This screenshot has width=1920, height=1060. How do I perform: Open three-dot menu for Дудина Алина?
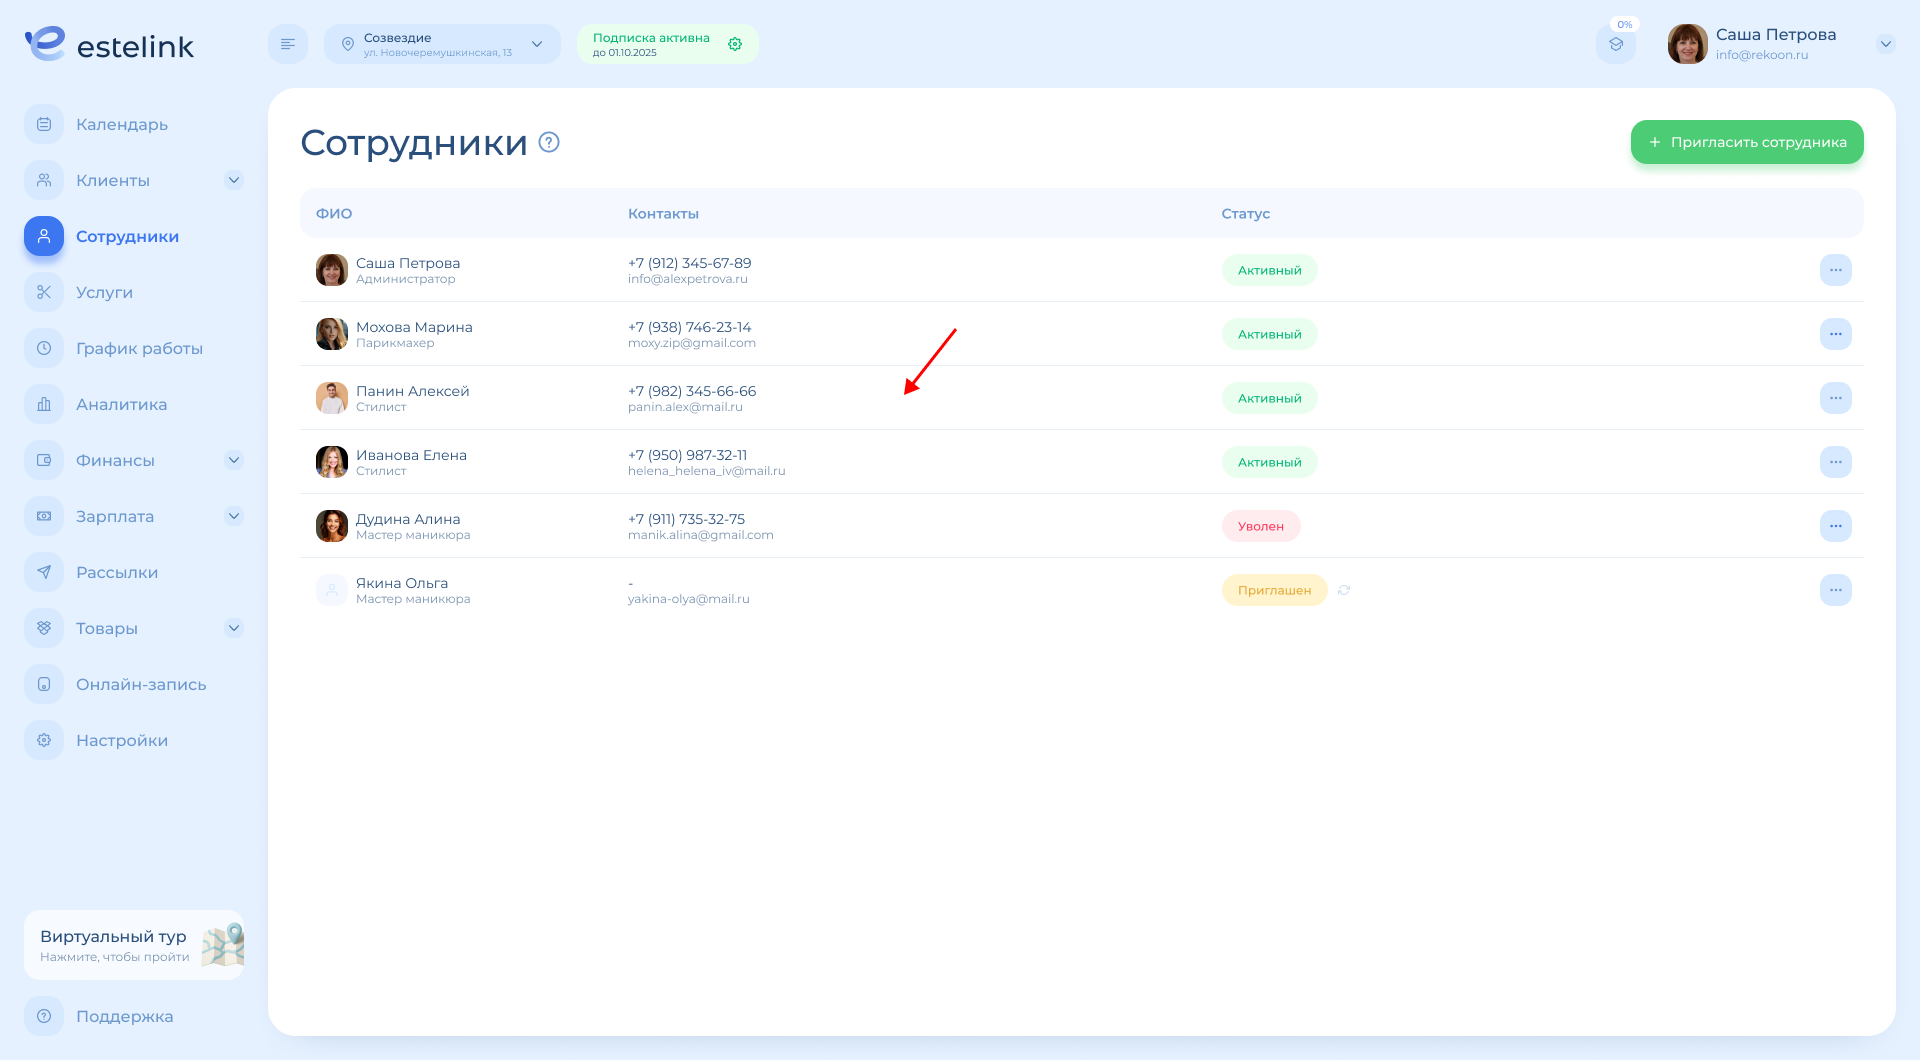(1835, 526)
